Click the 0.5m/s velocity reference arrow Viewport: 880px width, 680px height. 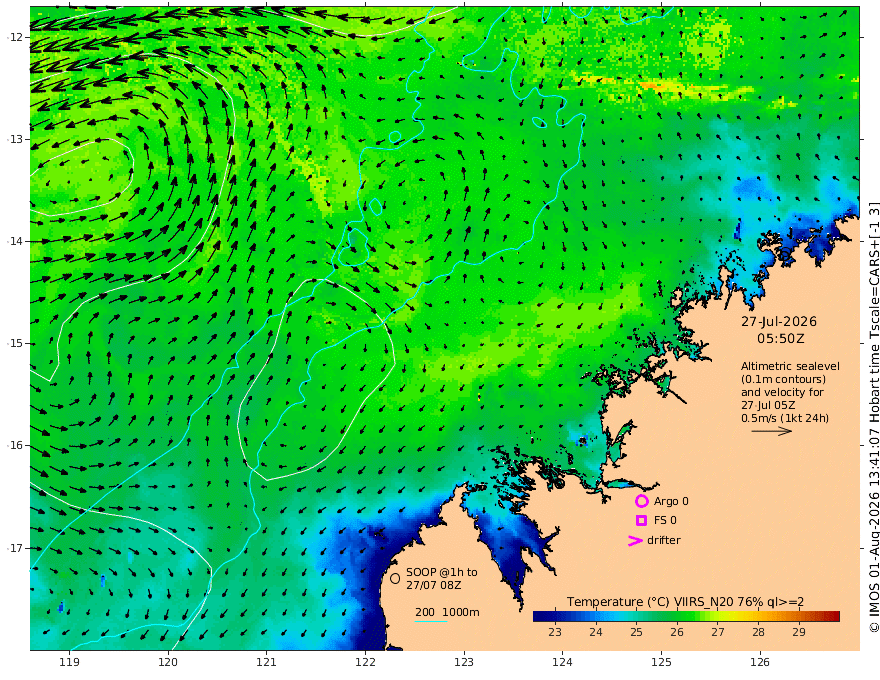[x=772, y=431]
